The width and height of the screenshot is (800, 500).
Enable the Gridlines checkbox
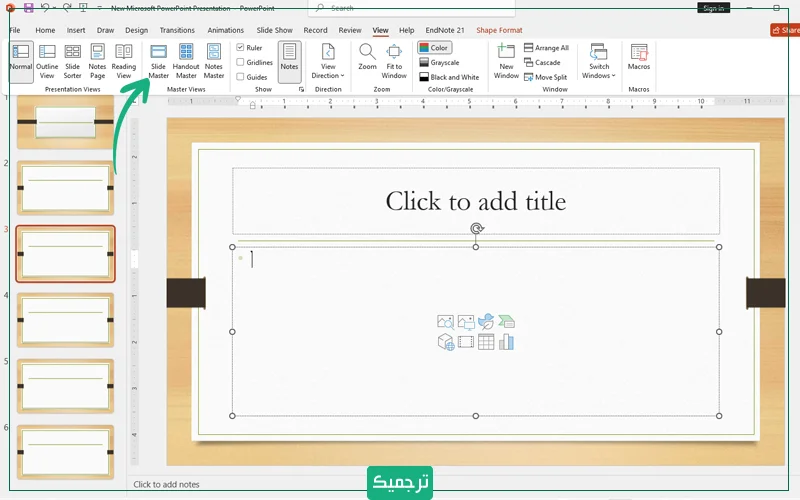click(240, 62)
